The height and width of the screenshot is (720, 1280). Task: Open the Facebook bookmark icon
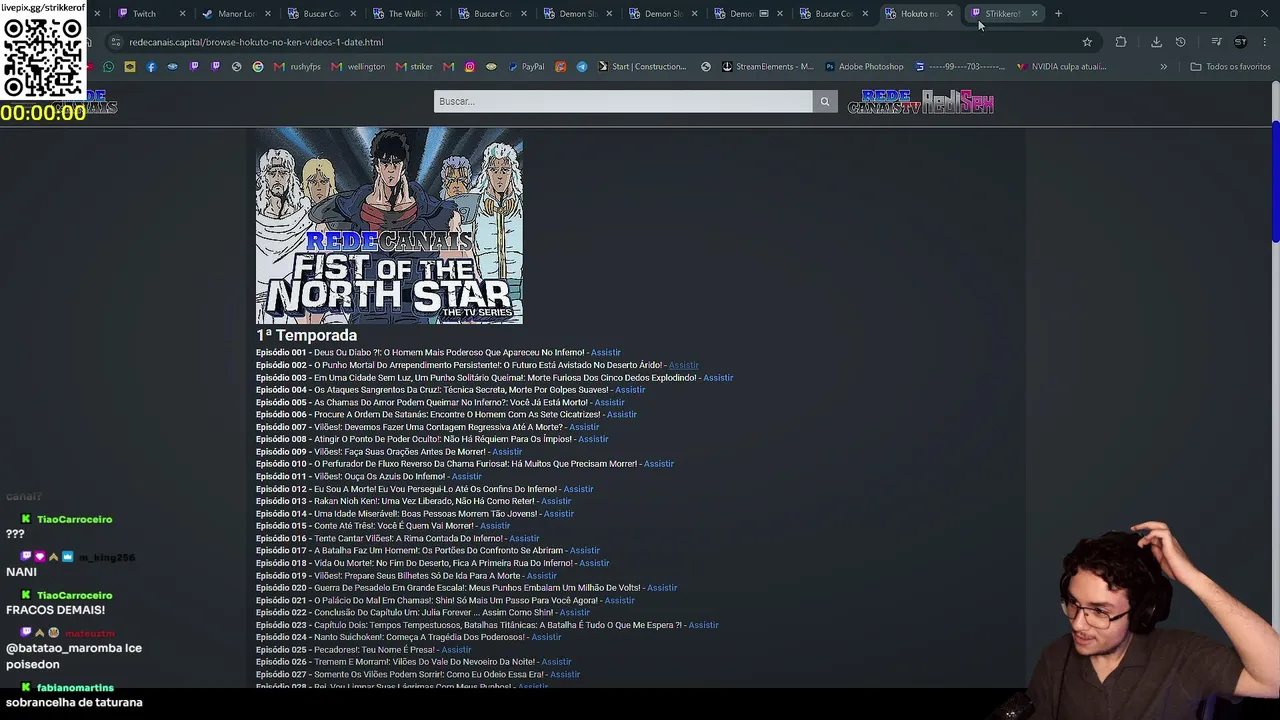click(151, 67)
